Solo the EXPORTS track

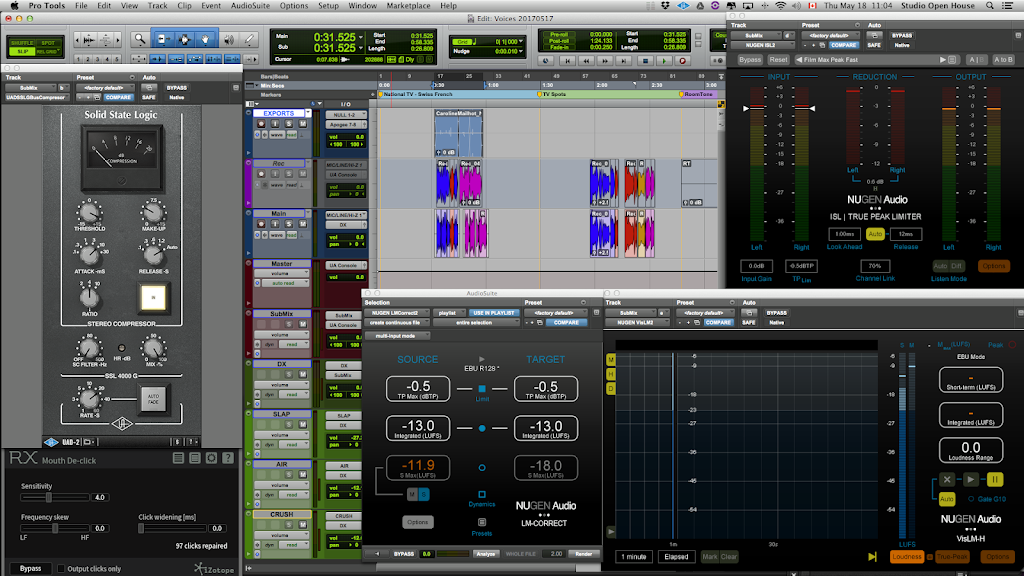click(x=288, y=124)
